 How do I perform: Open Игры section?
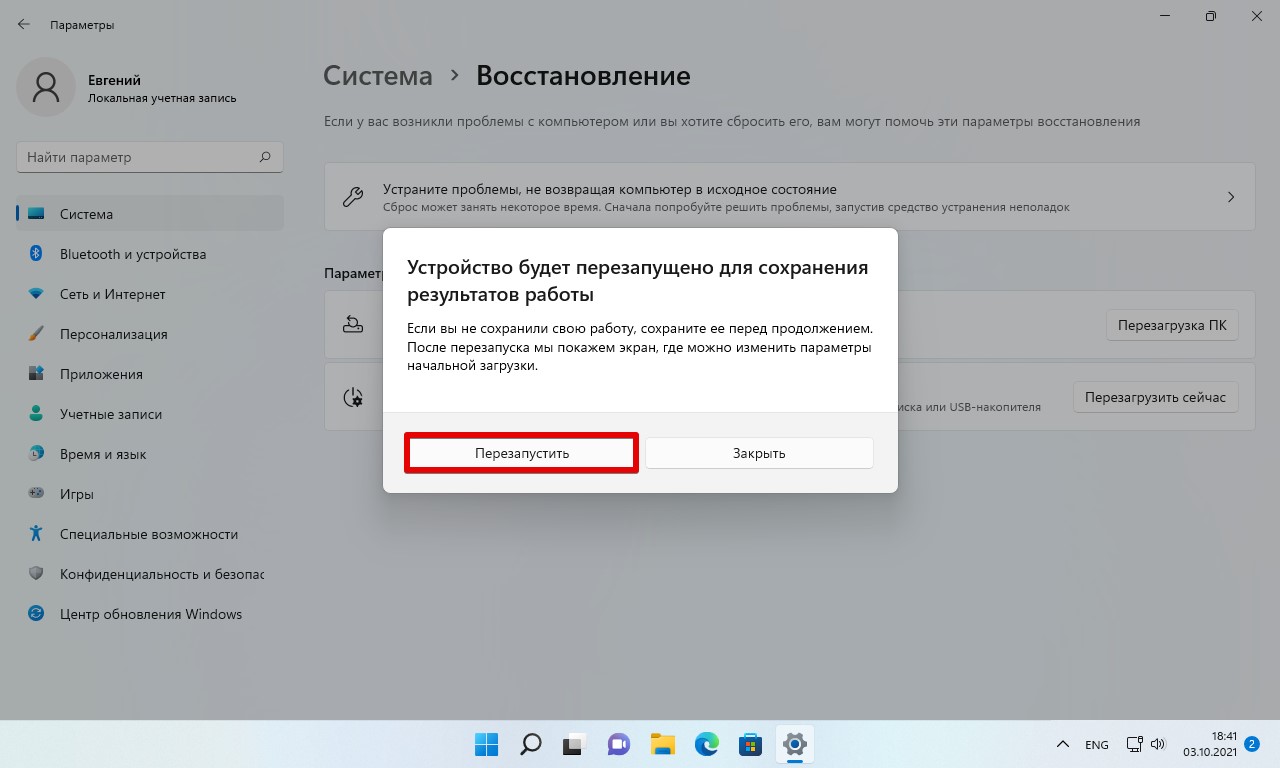(150, 494)
